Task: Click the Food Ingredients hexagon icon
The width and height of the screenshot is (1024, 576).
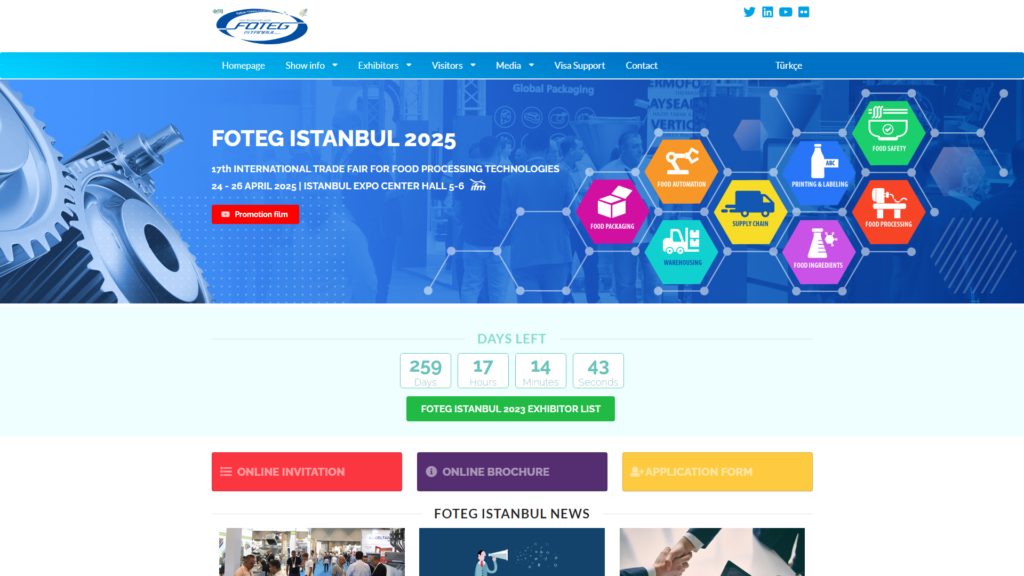Action: [819, 251]
